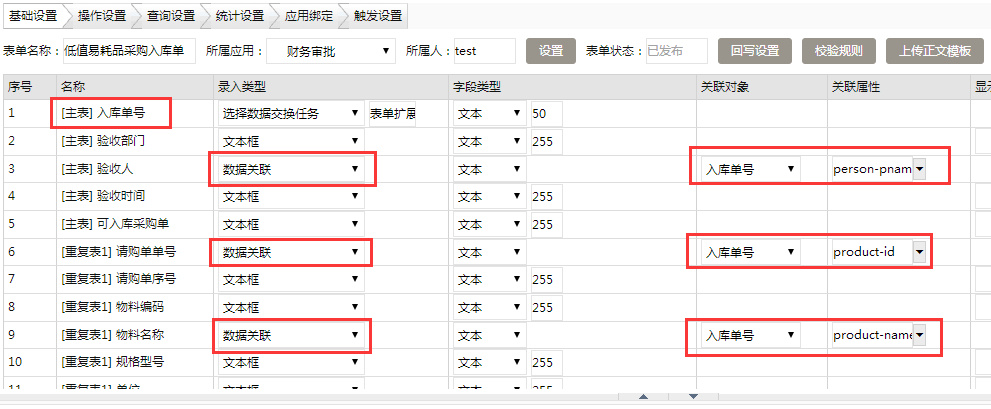This screenshot has height=409, width=991.
Task: Open the 应用绑定 tab
Action: pos(308,16)
